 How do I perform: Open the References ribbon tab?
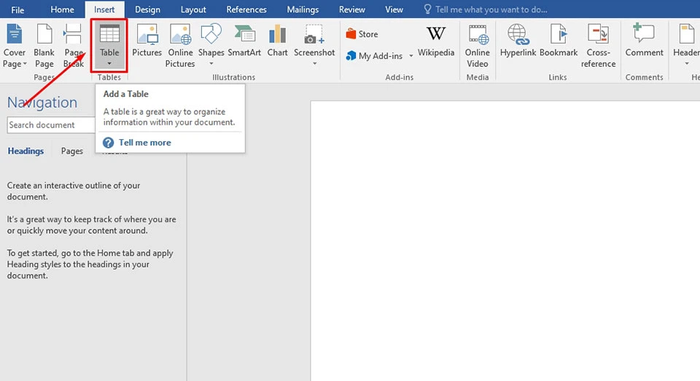(246, 9)
